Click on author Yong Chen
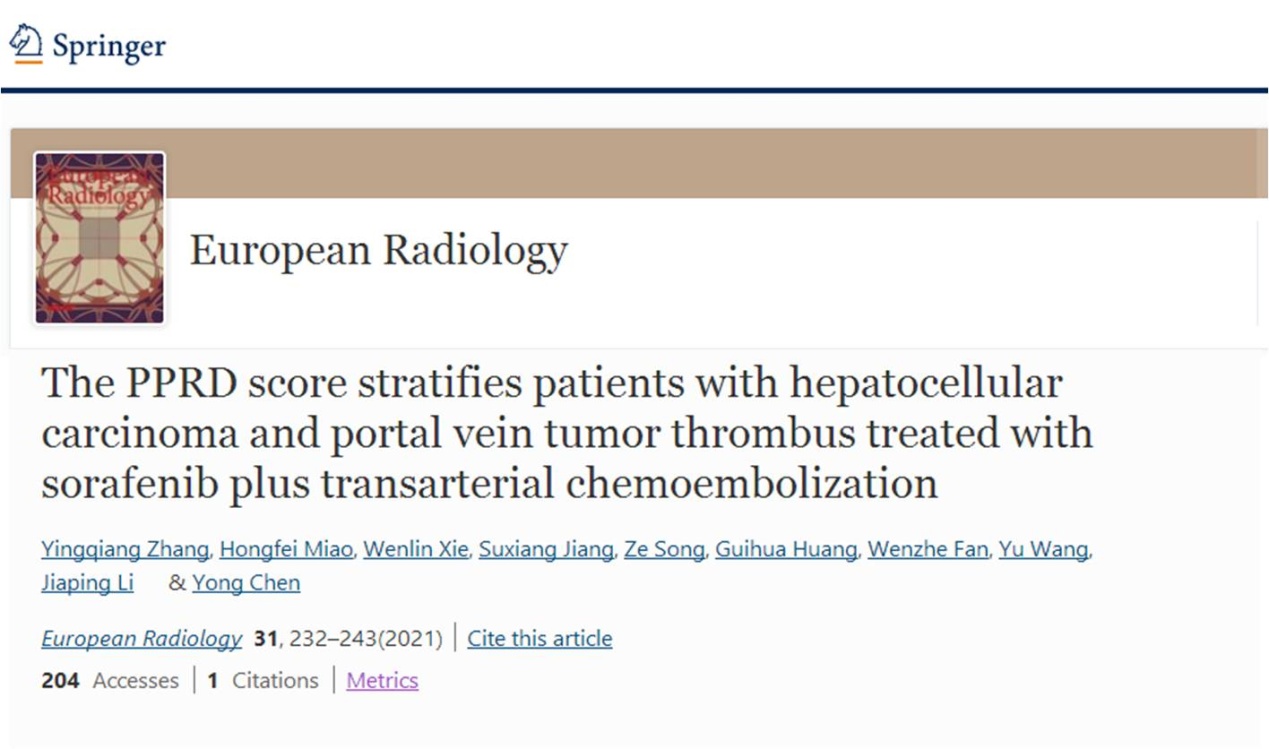 (x=246, y=583)
